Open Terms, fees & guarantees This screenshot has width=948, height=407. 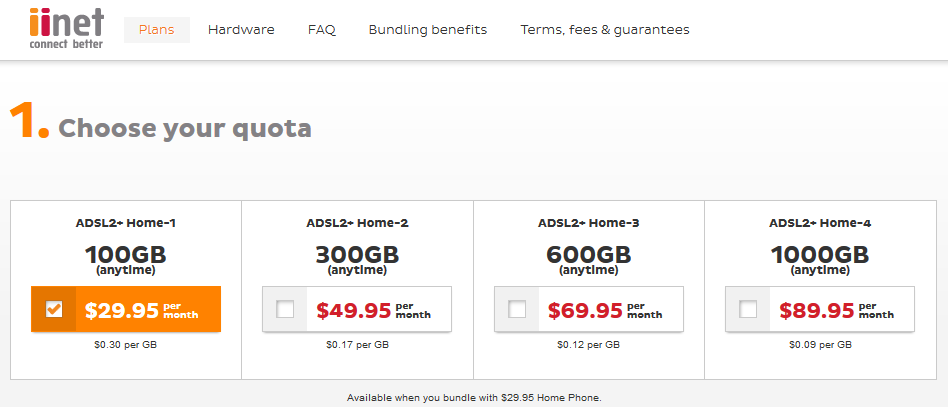point(605,30)
